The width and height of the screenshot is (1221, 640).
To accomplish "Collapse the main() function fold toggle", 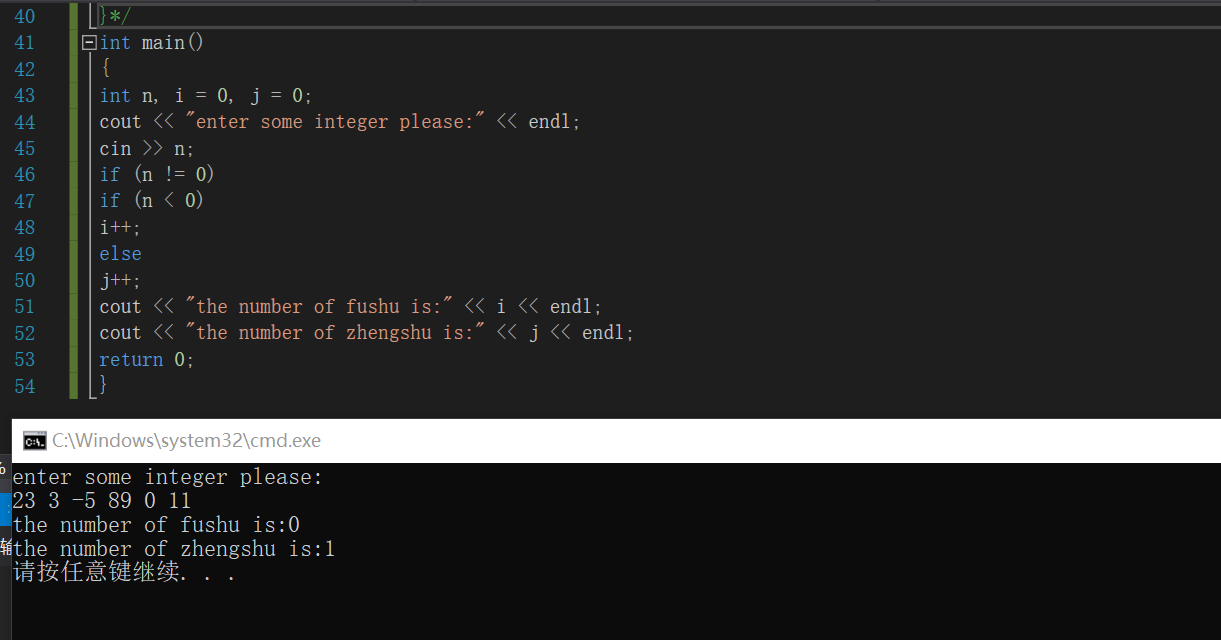I will pos(89,43).
